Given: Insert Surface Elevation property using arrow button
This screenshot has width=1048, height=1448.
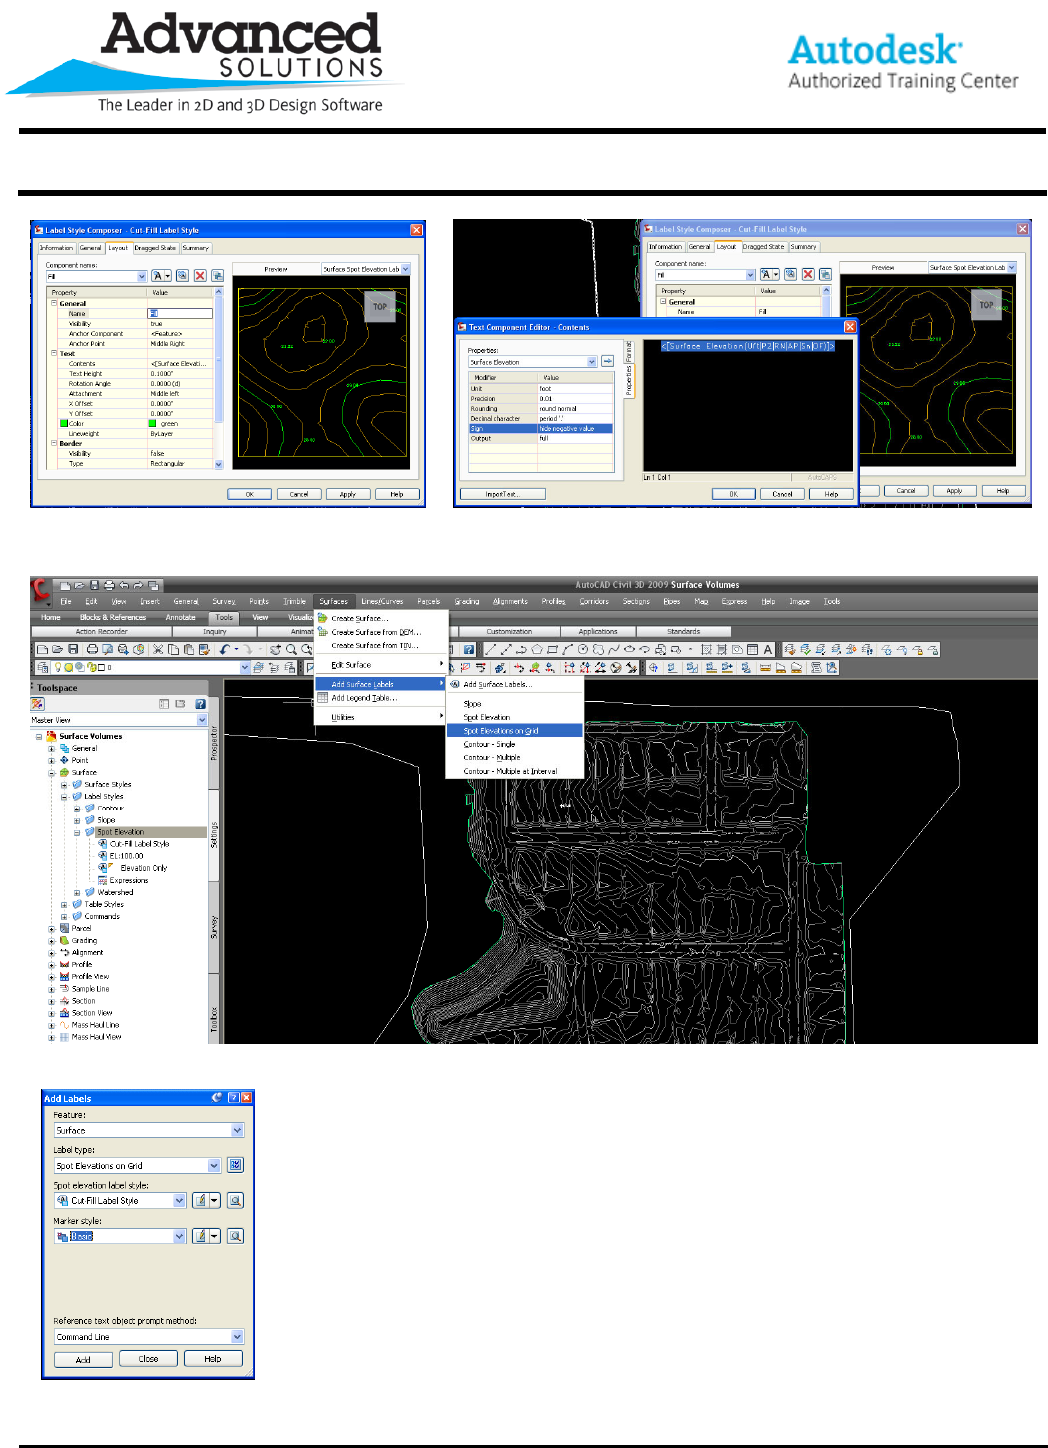Looking at the screenshot, I should click(x=608, y=361).
